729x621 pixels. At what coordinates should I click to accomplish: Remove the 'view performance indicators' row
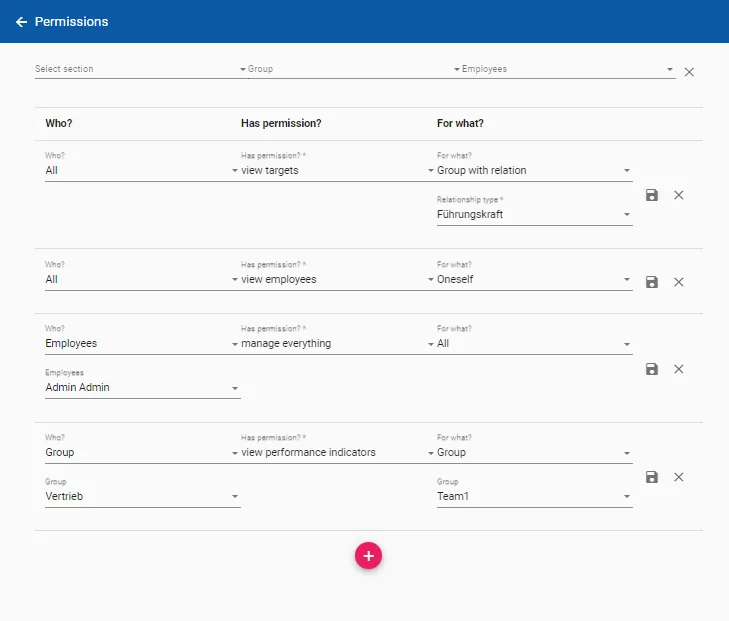pyautogui.click(x=679, y=477)
